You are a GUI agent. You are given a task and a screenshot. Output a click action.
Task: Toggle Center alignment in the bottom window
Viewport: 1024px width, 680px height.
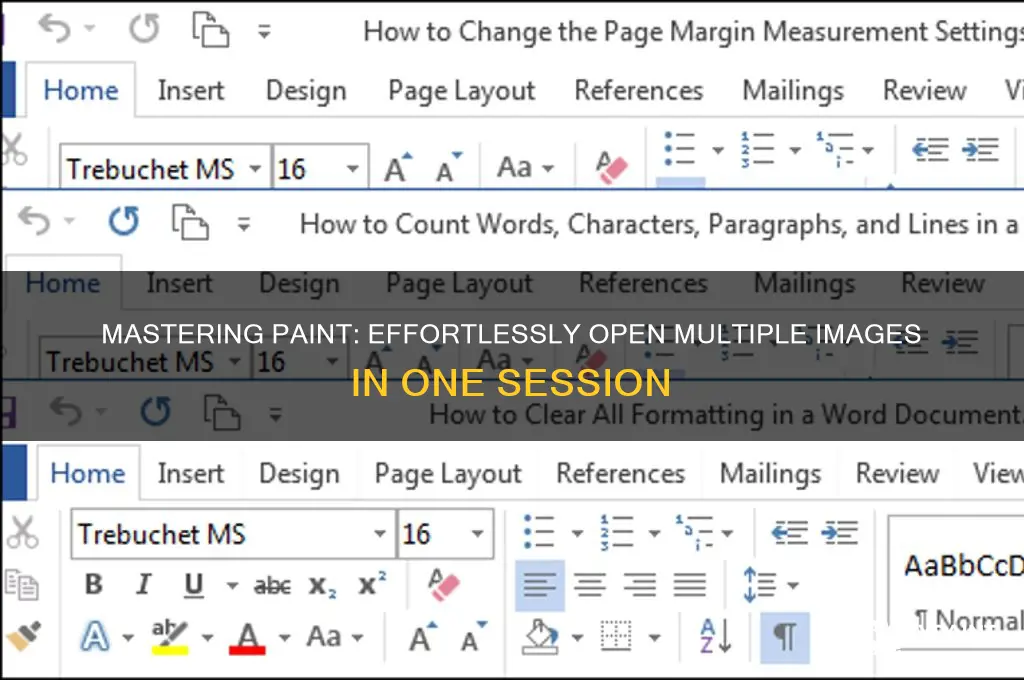pyautogui.click(x=590, y=585)
